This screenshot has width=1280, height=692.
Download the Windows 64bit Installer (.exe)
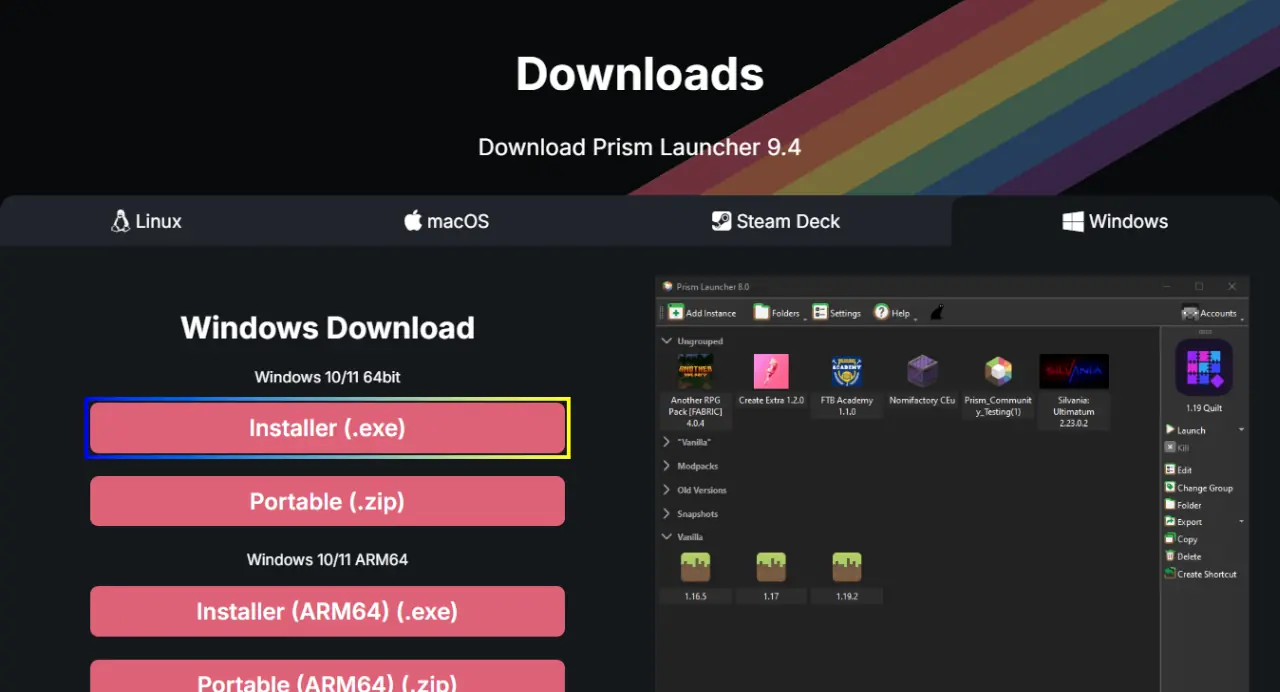(x=327, y=428)
